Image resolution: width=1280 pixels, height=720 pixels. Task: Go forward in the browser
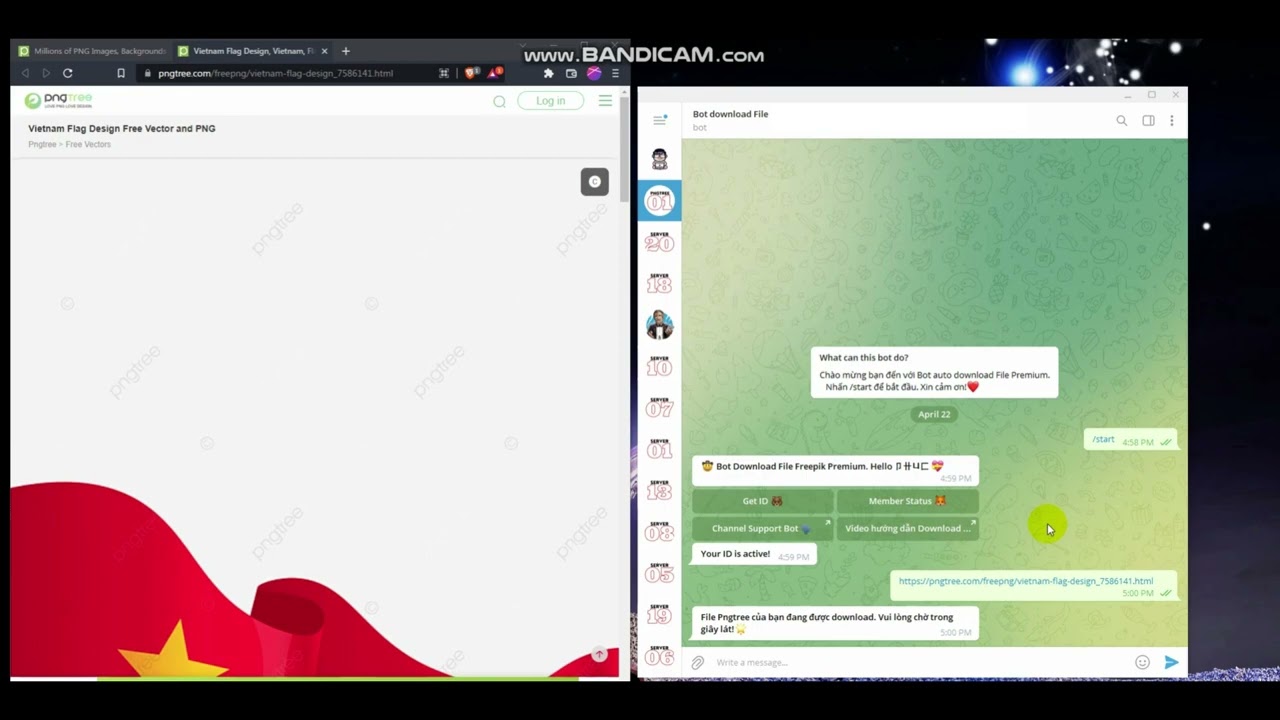[45, 73]
